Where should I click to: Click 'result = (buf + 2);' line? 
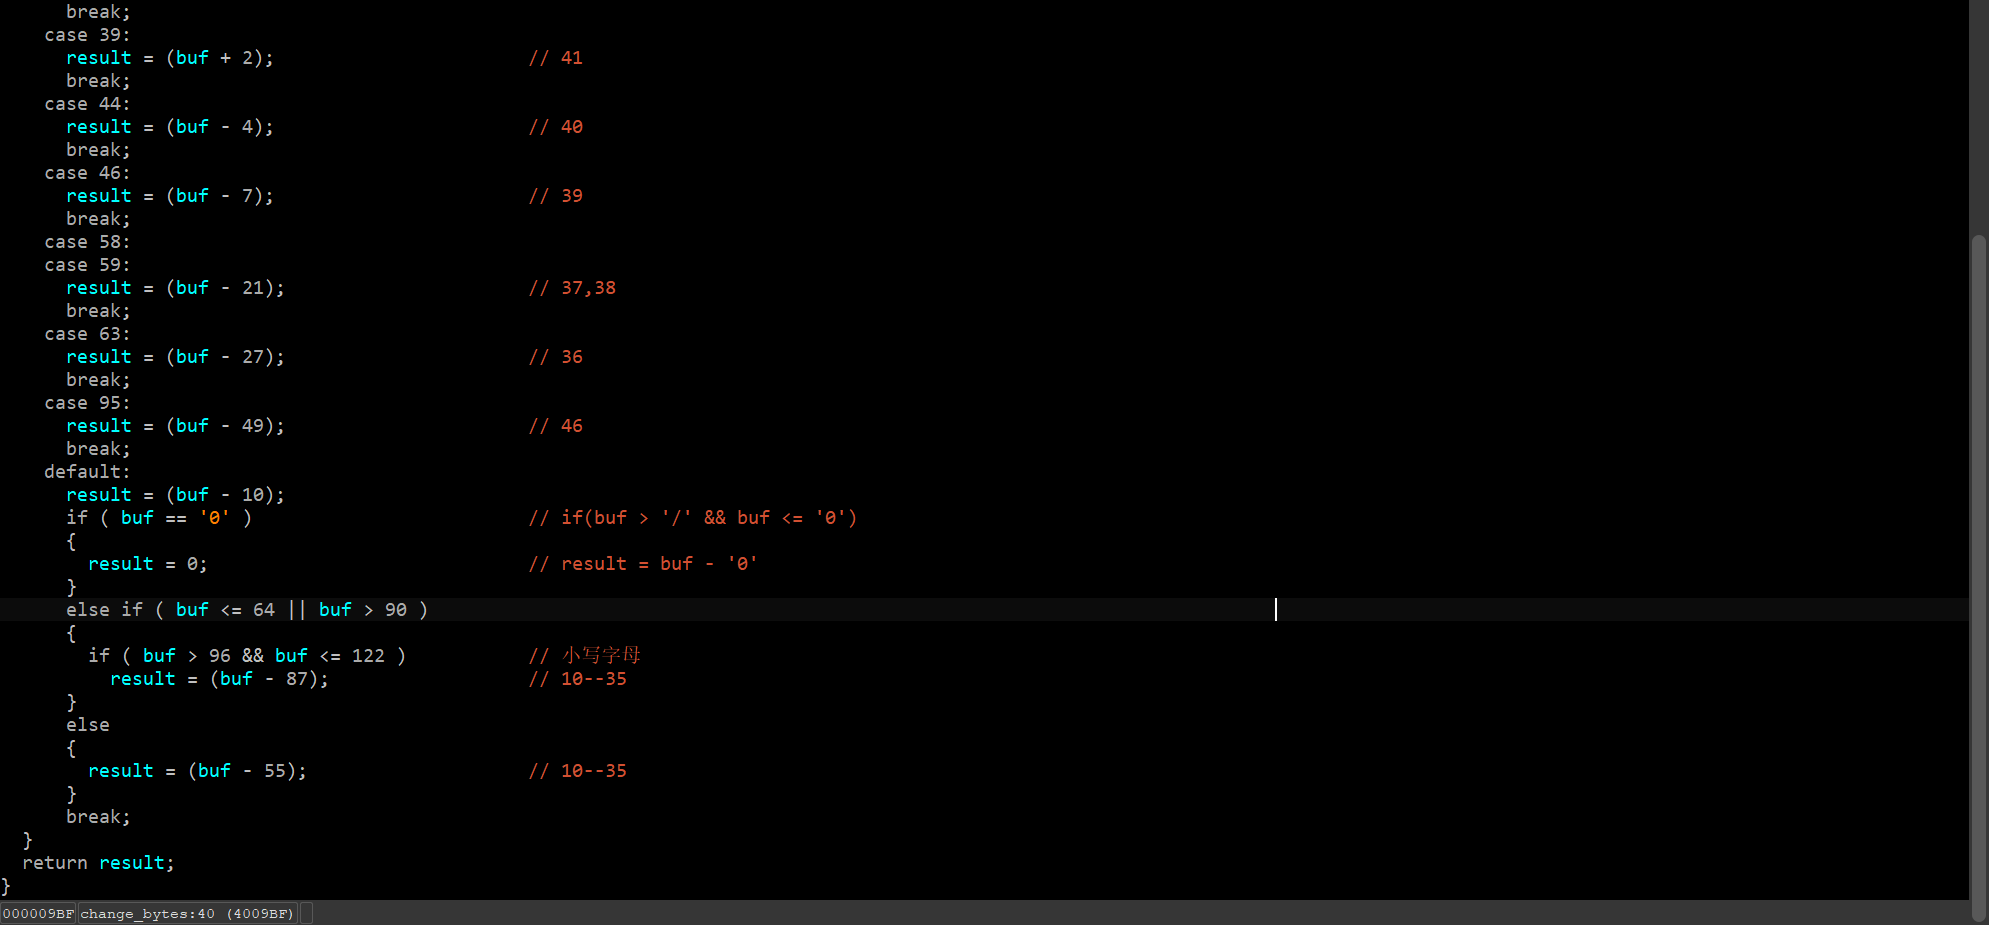tap(169, 58)
